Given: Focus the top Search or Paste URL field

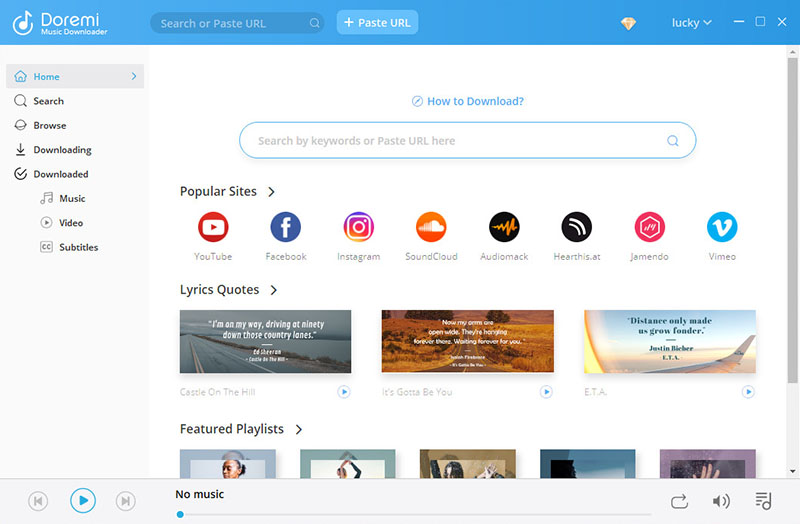Looking at the screenshot, I should click(237, 23).
